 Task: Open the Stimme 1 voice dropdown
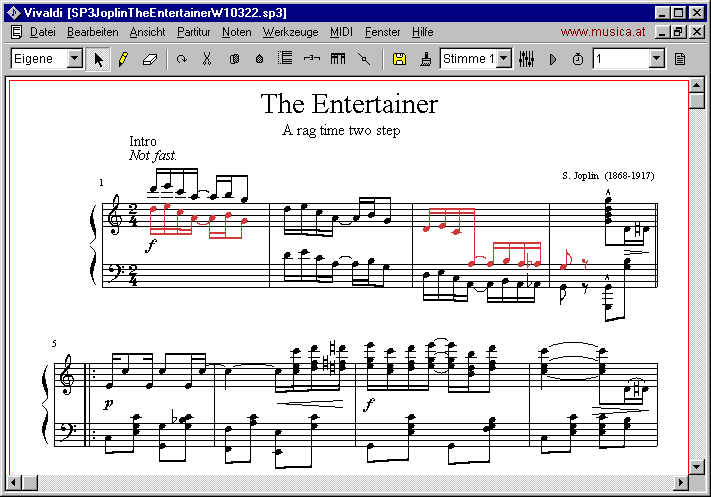pyautogui.click(x=504, y=59)
